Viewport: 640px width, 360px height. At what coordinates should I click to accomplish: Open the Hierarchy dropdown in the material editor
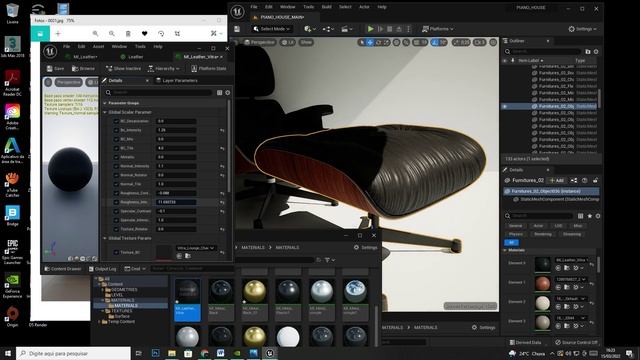click(163, 69)
